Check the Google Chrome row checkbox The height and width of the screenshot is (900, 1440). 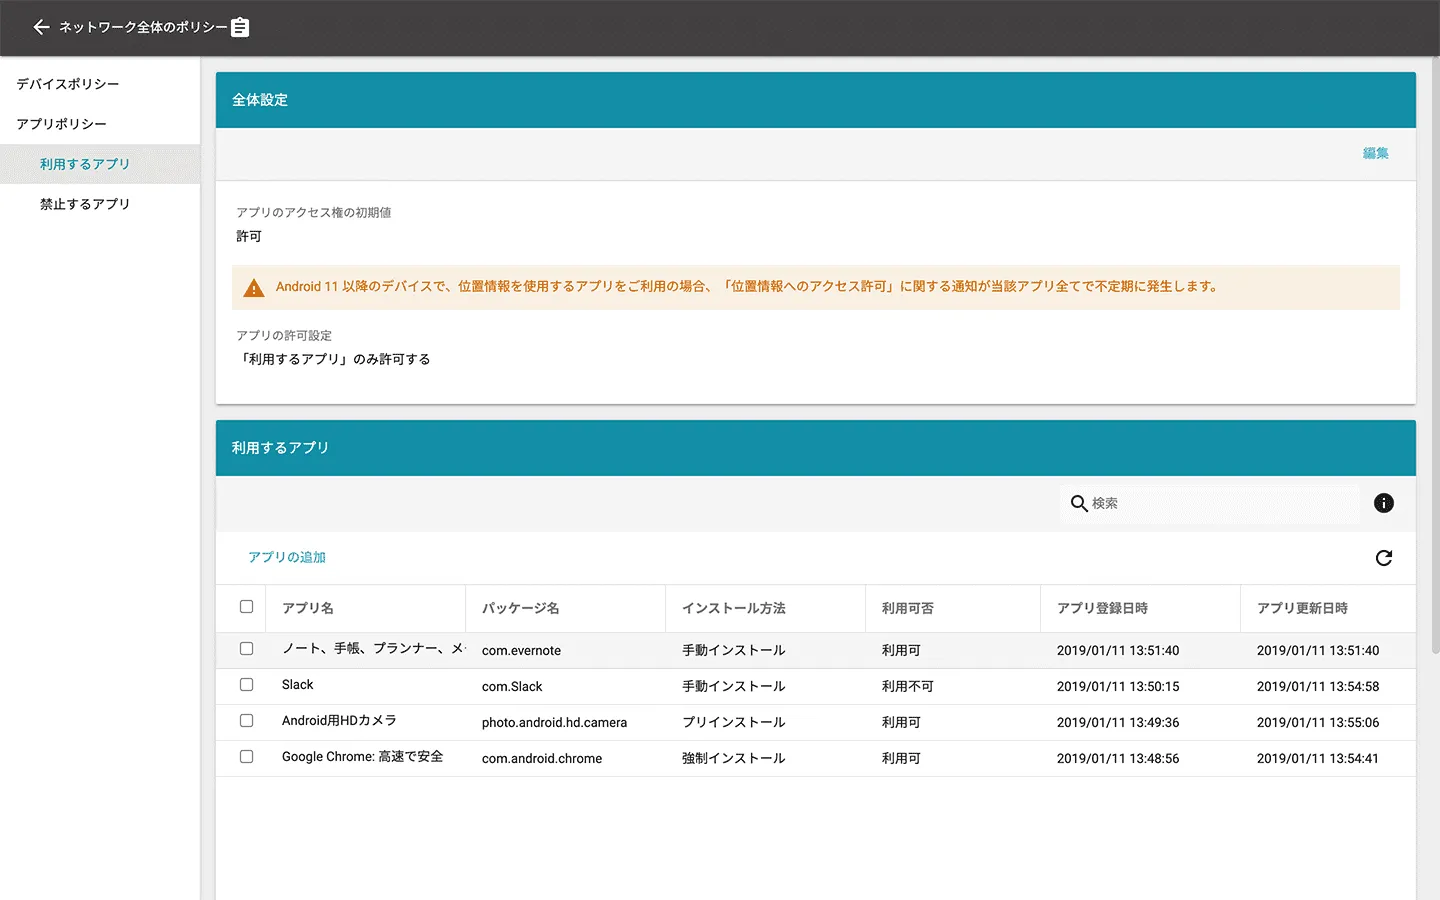point(246,756)
